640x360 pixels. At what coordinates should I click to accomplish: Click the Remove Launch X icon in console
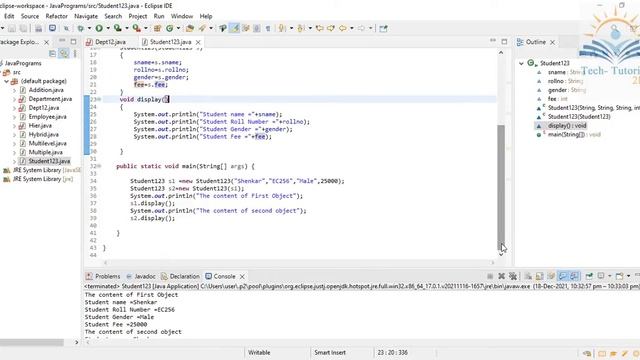click(502, 276)
